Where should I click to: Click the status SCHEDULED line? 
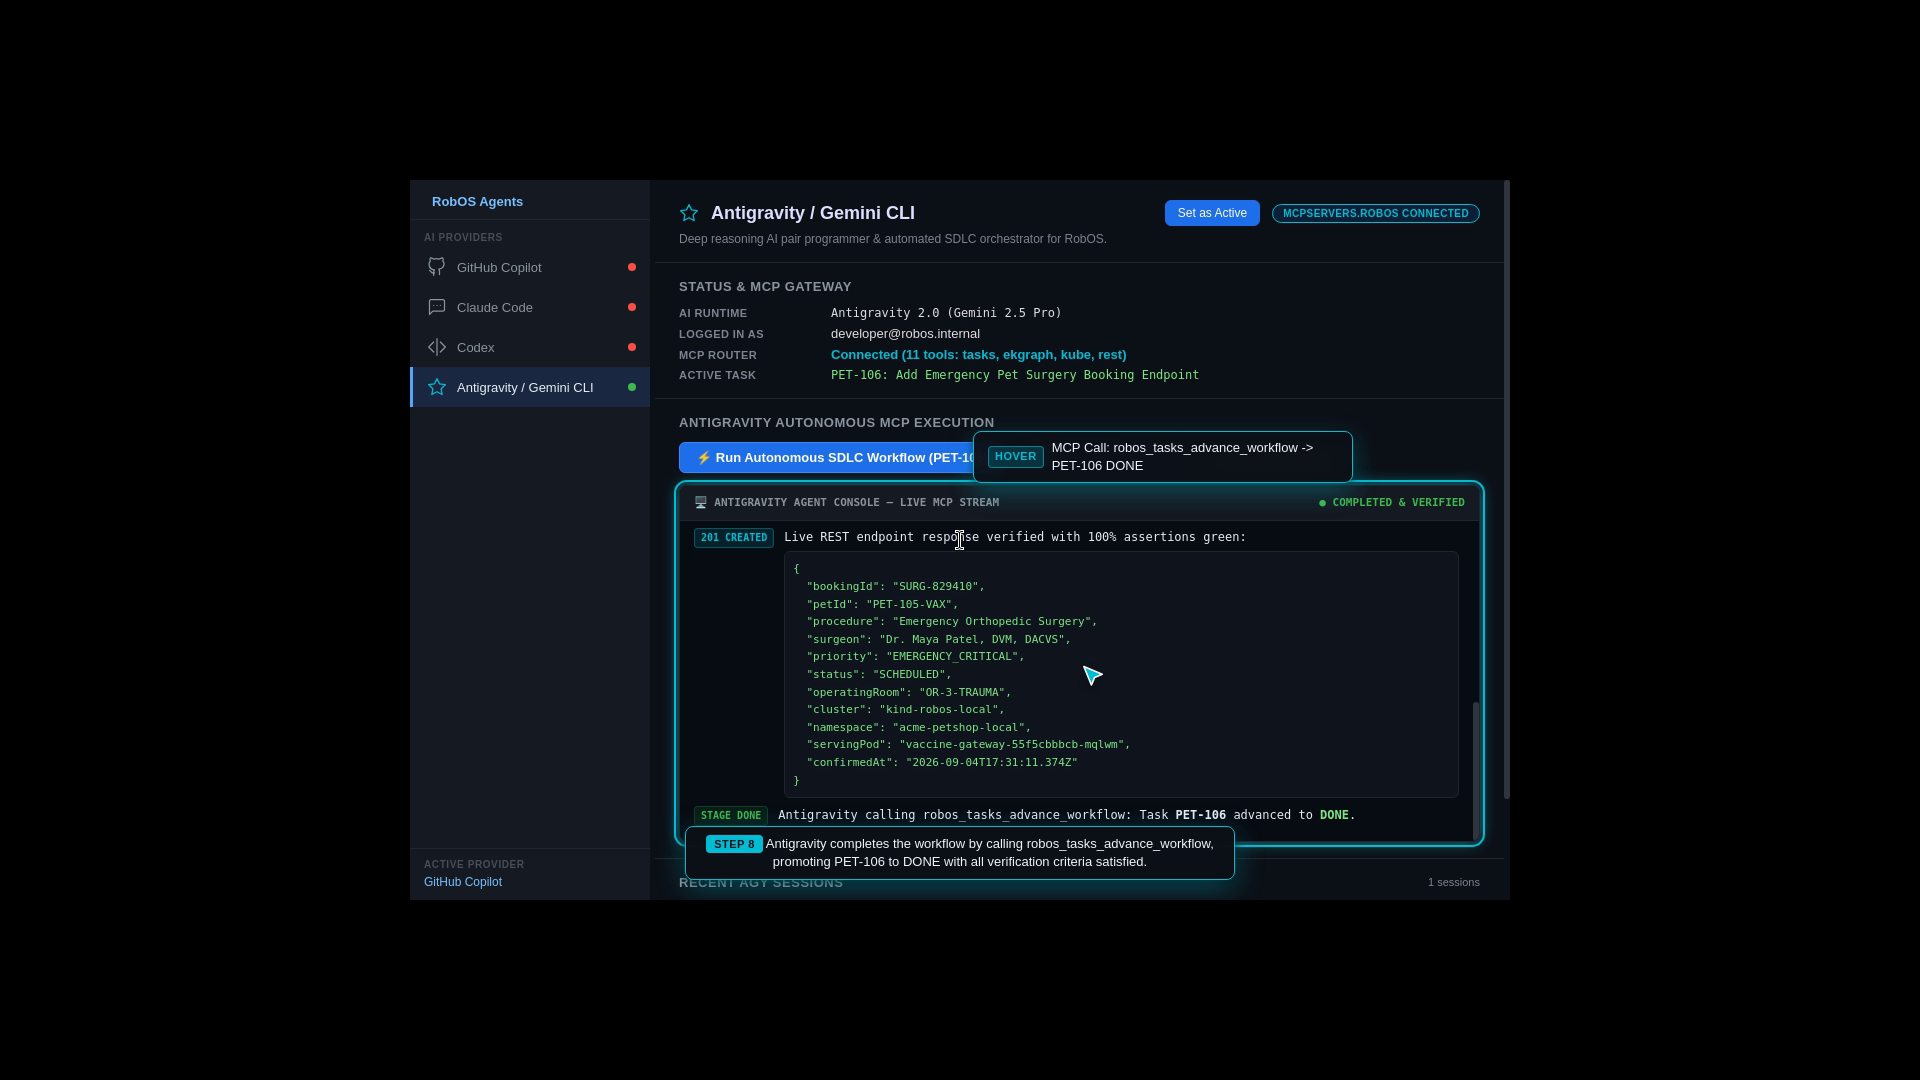pyautogui.click(x=879, y=675)
